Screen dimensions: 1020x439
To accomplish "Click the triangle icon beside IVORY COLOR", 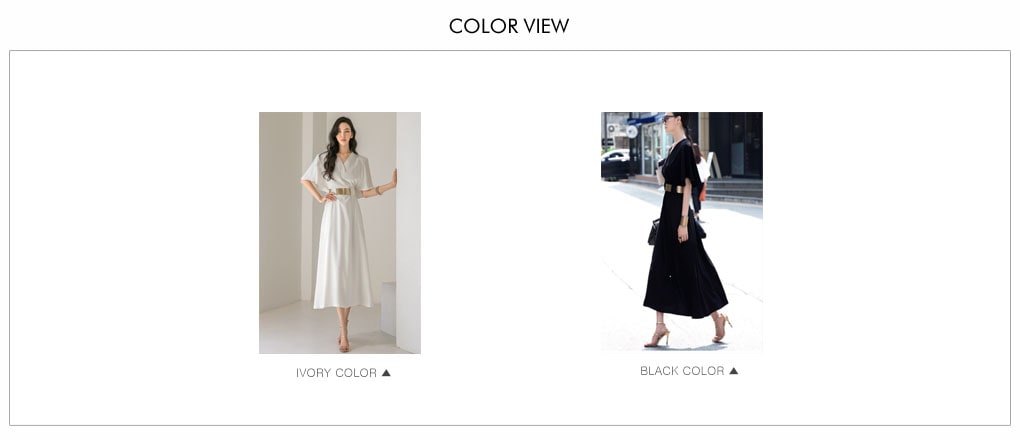I will click(386, 373).
